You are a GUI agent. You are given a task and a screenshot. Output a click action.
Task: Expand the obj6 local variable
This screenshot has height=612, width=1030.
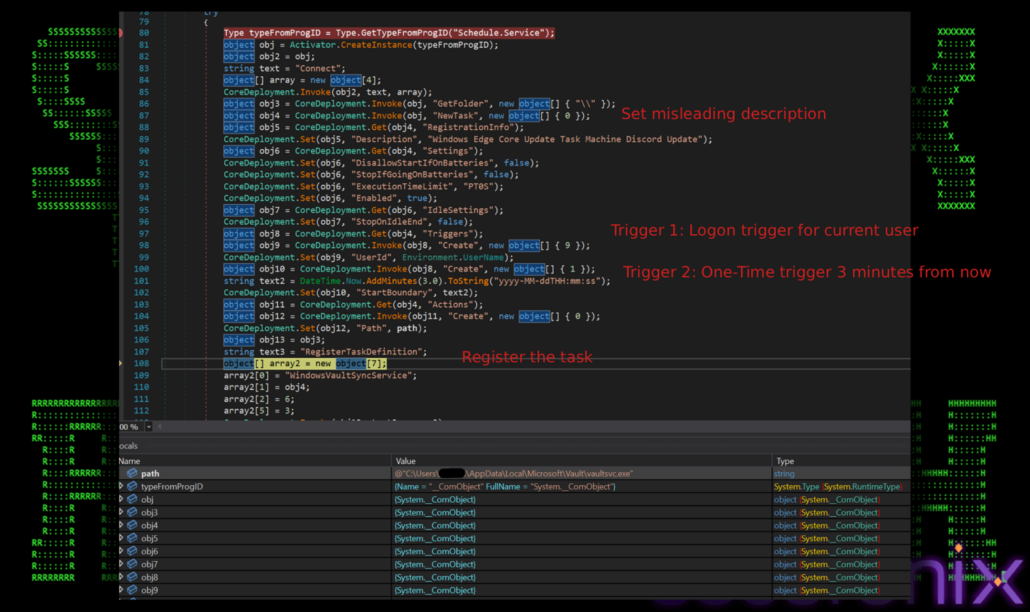(x=121, y=552)
